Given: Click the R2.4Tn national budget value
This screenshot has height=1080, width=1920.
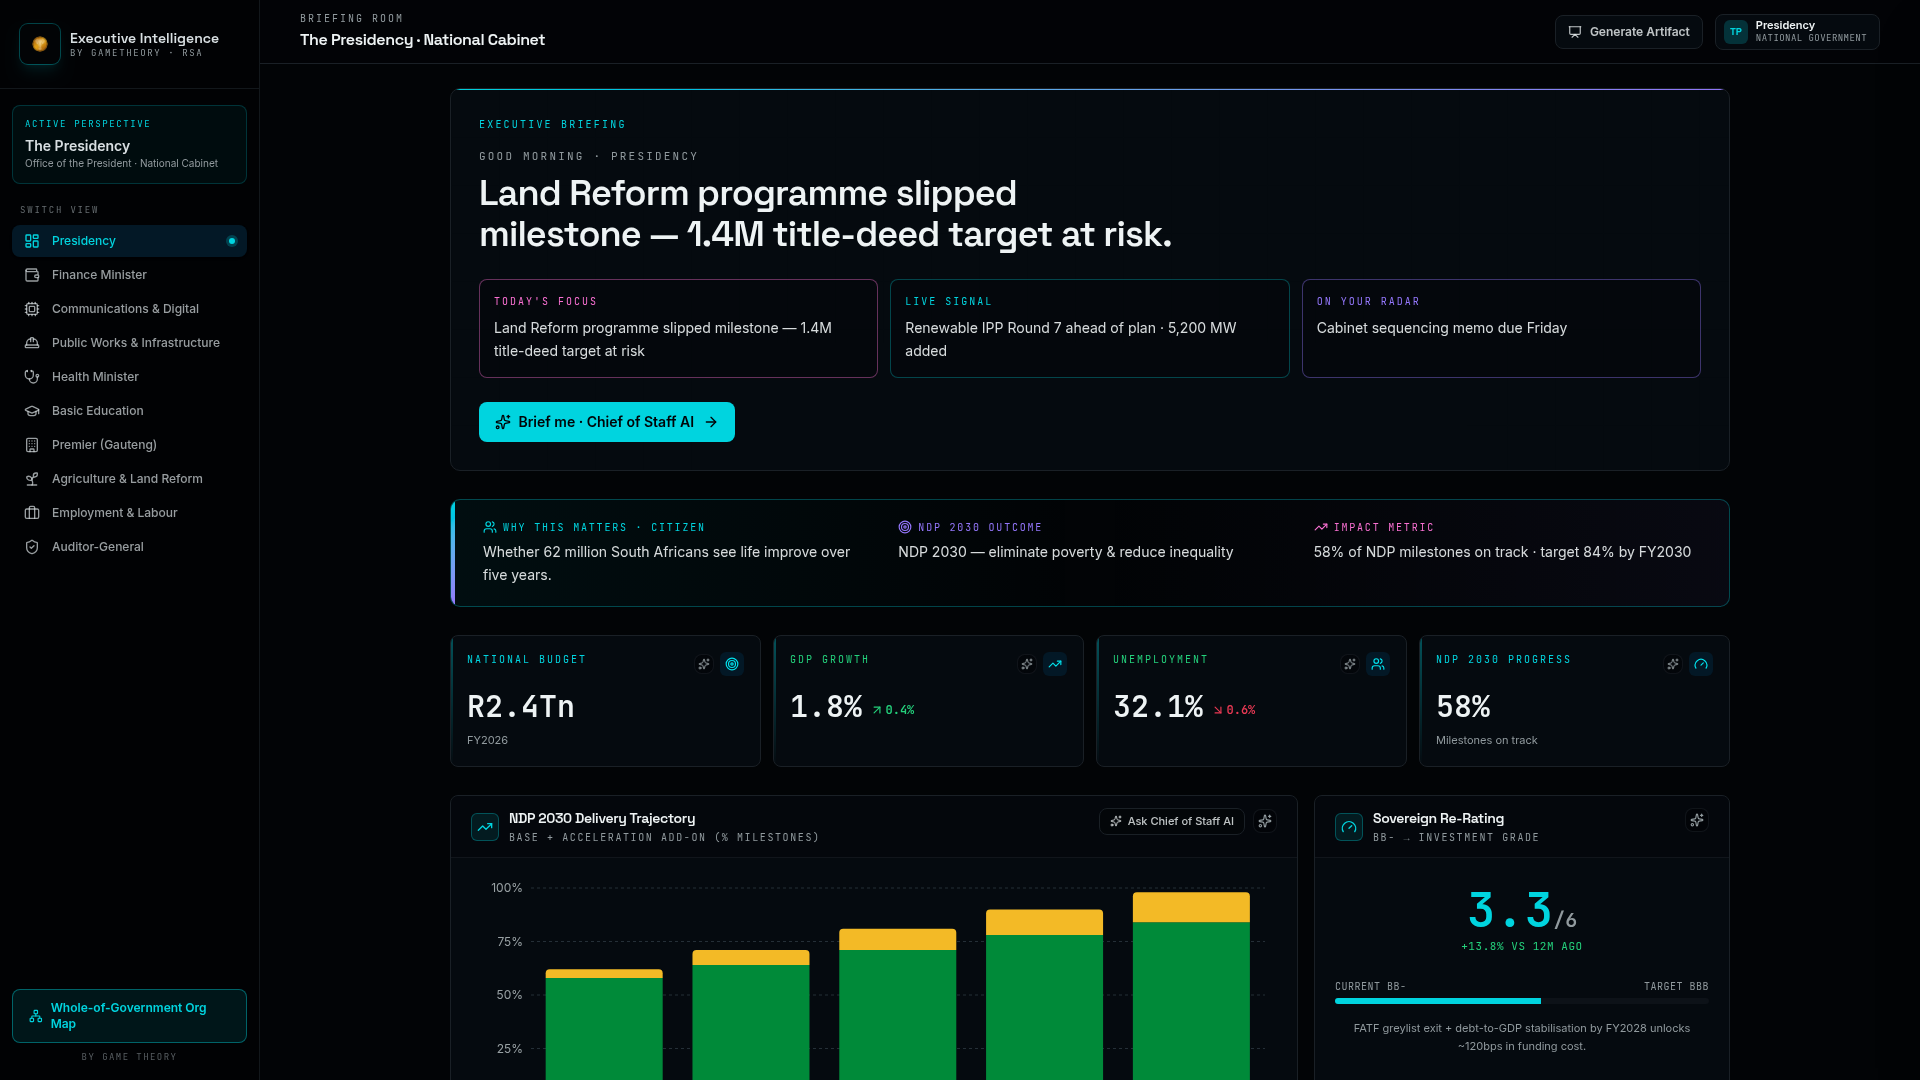Looking at the screenshot, I should [521, 707].
